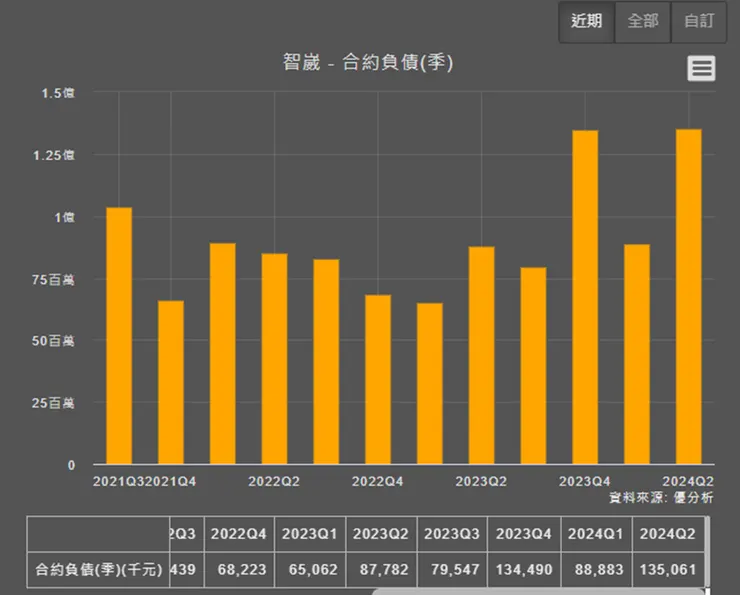The width and height of the screenshot is (740, 595).
Task: Click the 2022Q4 bar in chart
Action: (x=378, y=379)
